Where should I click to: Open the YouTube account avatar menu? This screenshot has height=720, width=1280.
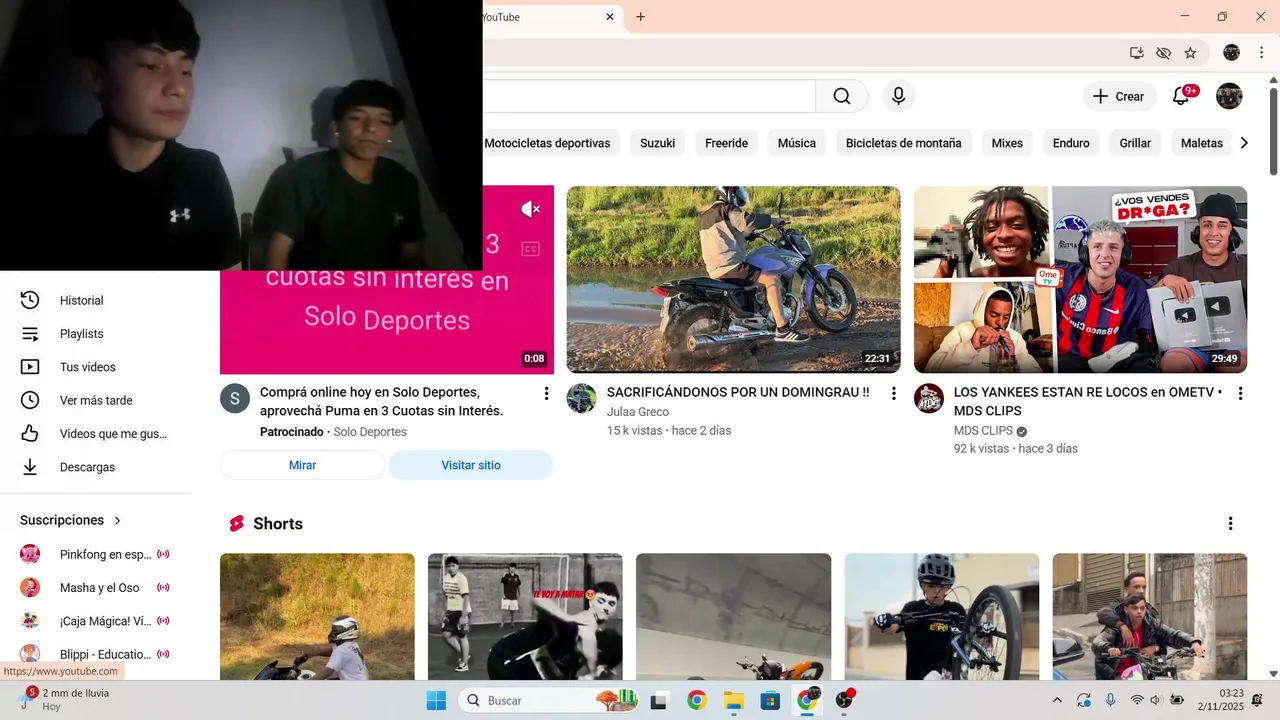pos(1229,96)
